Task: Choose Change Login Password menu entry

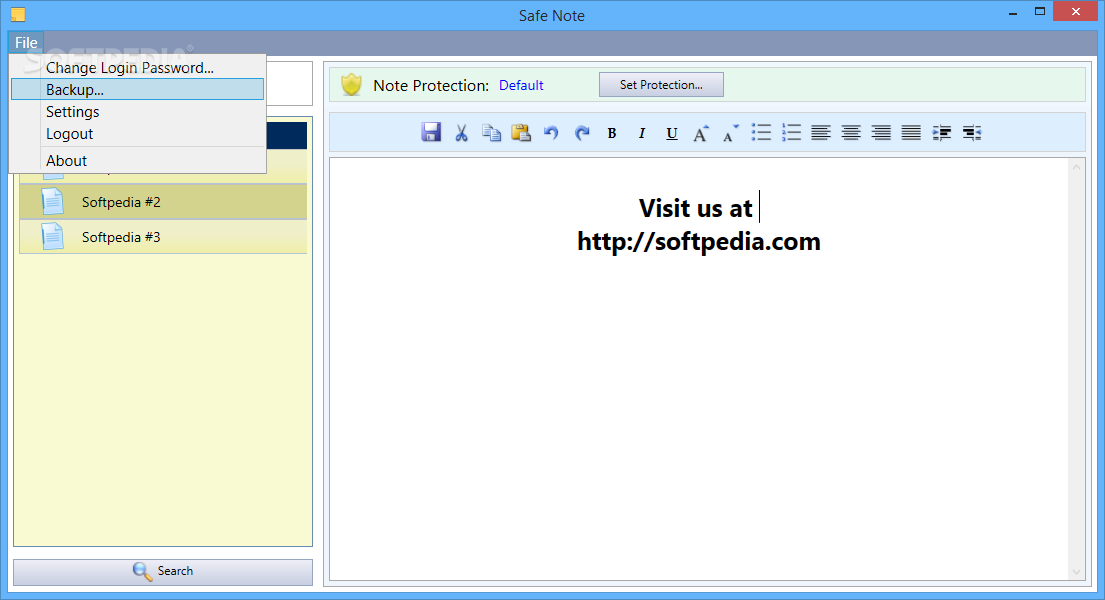Action: (137, 68)
